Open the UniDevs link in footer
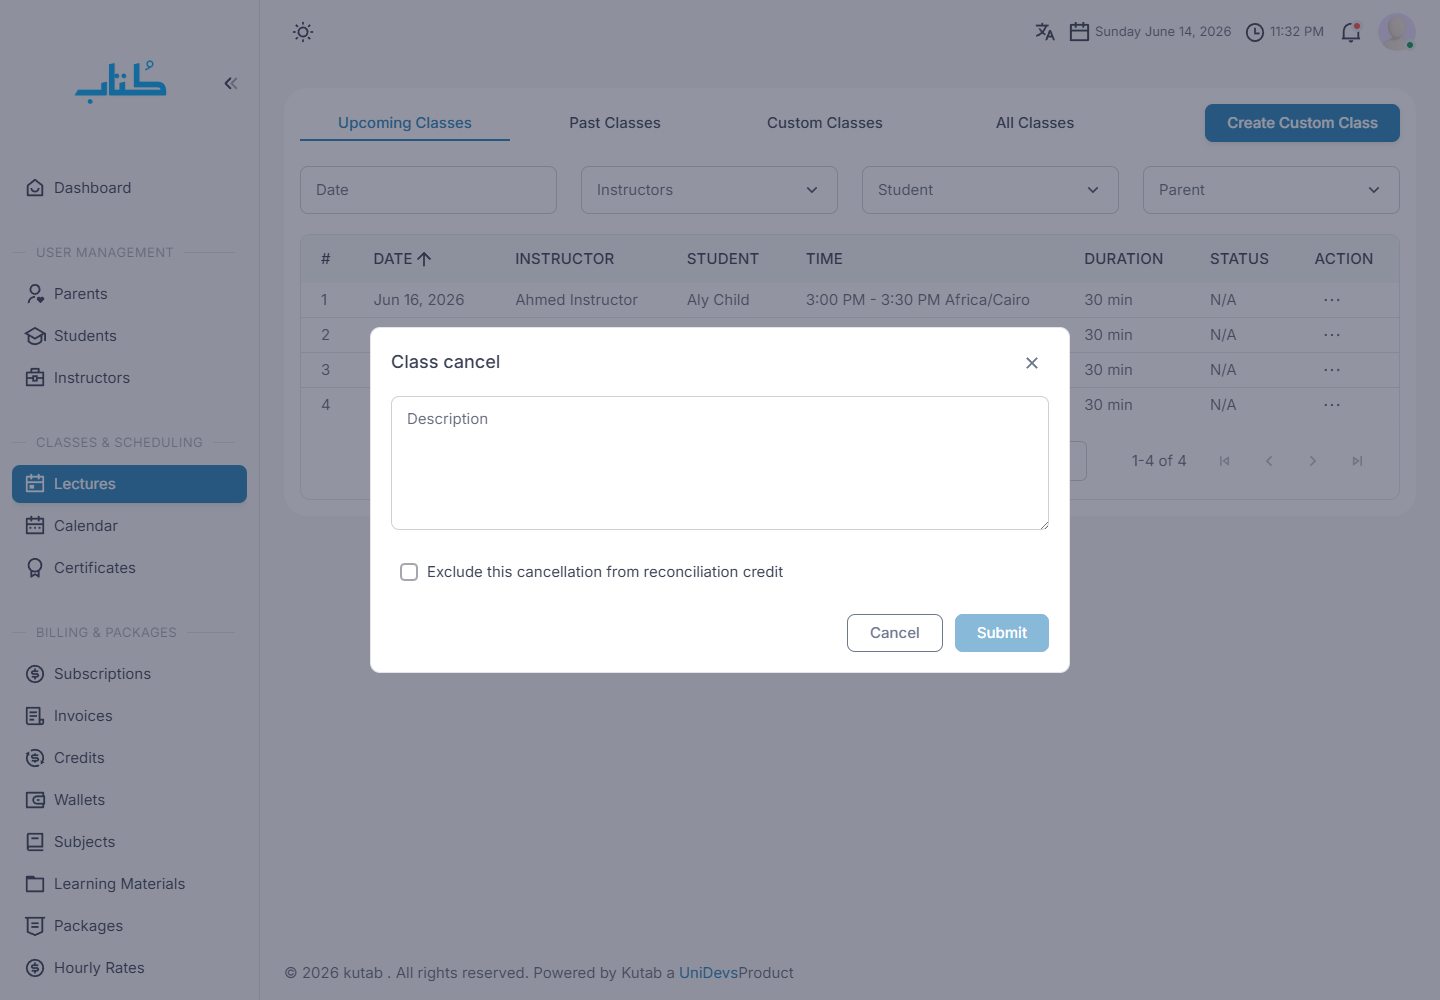The width and height of the screenshot is (1440, 1000). click(x=708, y=973)
